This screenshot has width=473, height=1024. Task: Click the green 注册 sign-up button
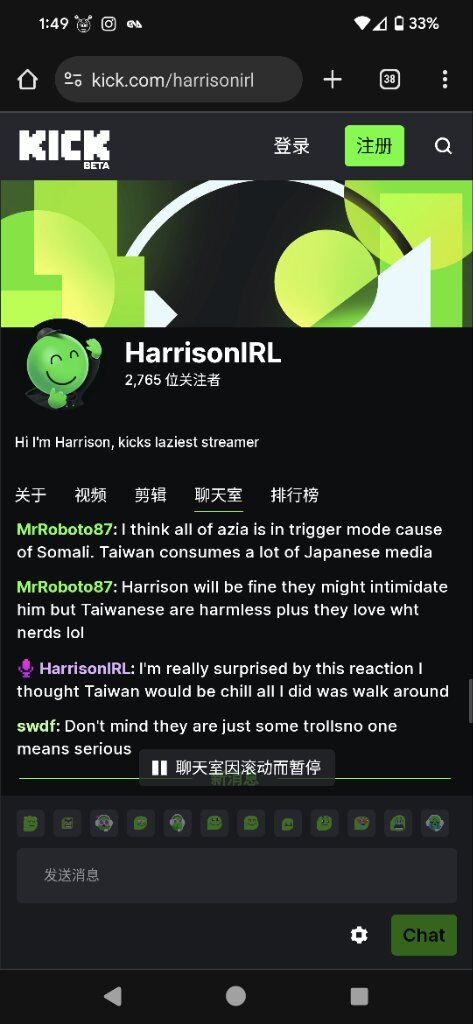coord(374,146)
